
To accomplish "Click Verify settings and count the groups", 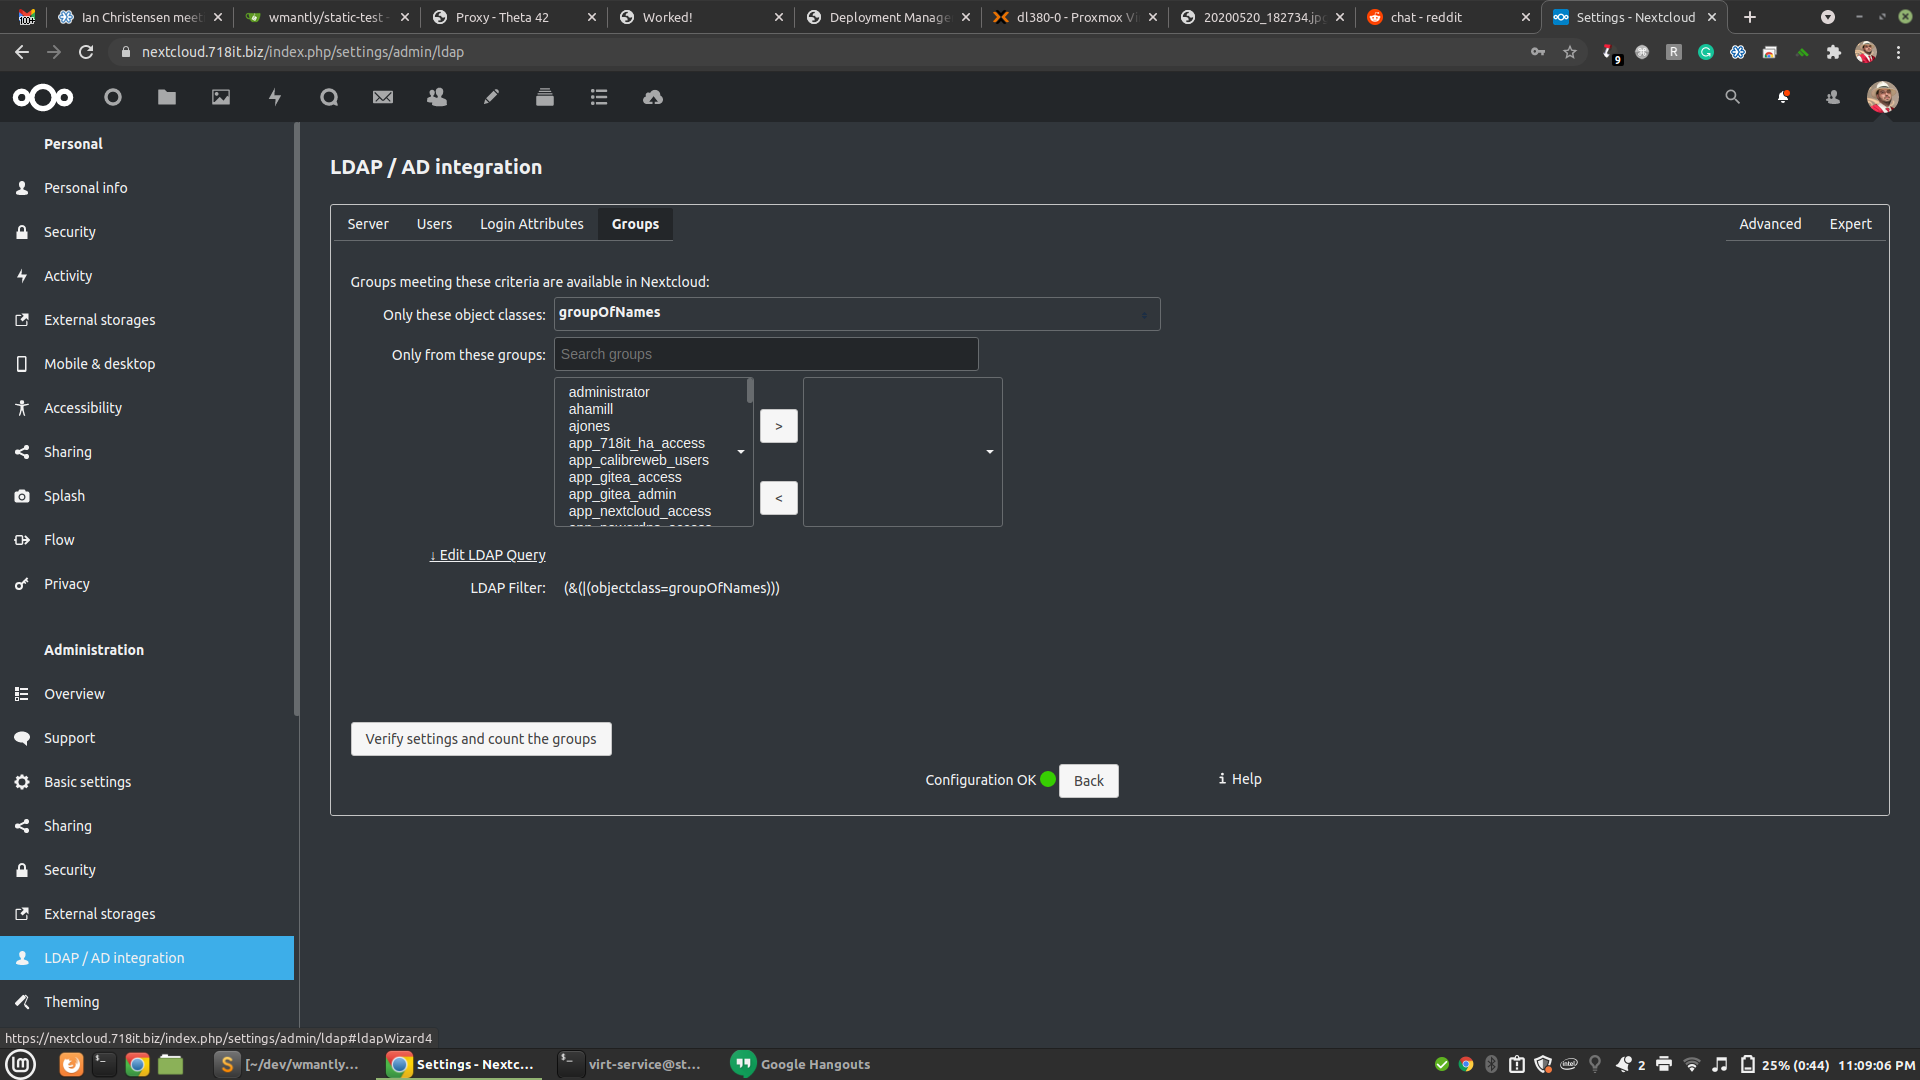I will pyautogui.click(x=481, y=739).
